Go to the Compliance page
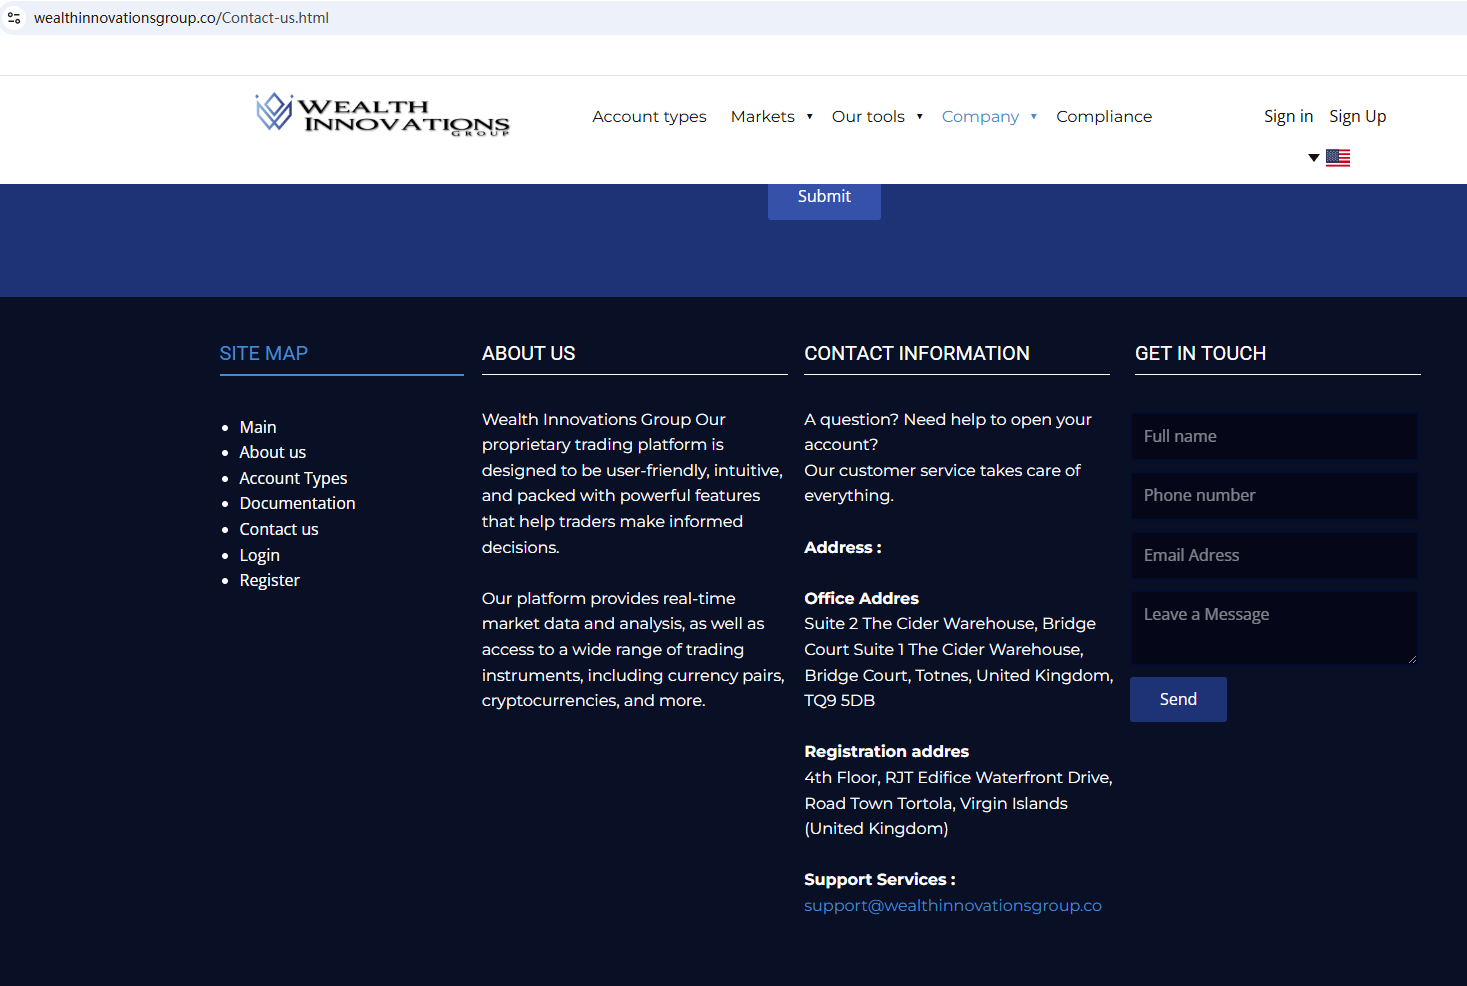1467x986 pixels. click(1103, 117)
